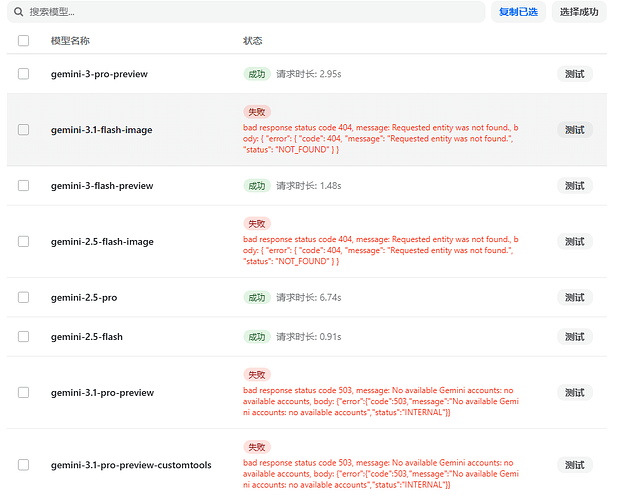
Task: Run 测试 for gemini-3.1-pro-preview-customtools
Action: pyautogui.click(x=575, y=465)
